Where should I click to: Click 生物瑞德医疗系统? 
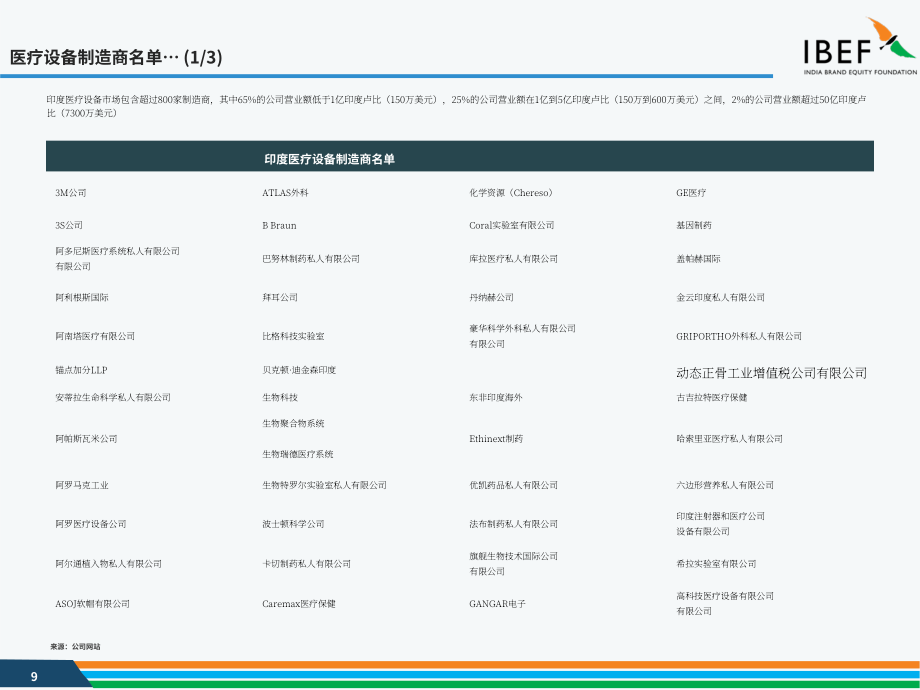[x=297, y=454]
